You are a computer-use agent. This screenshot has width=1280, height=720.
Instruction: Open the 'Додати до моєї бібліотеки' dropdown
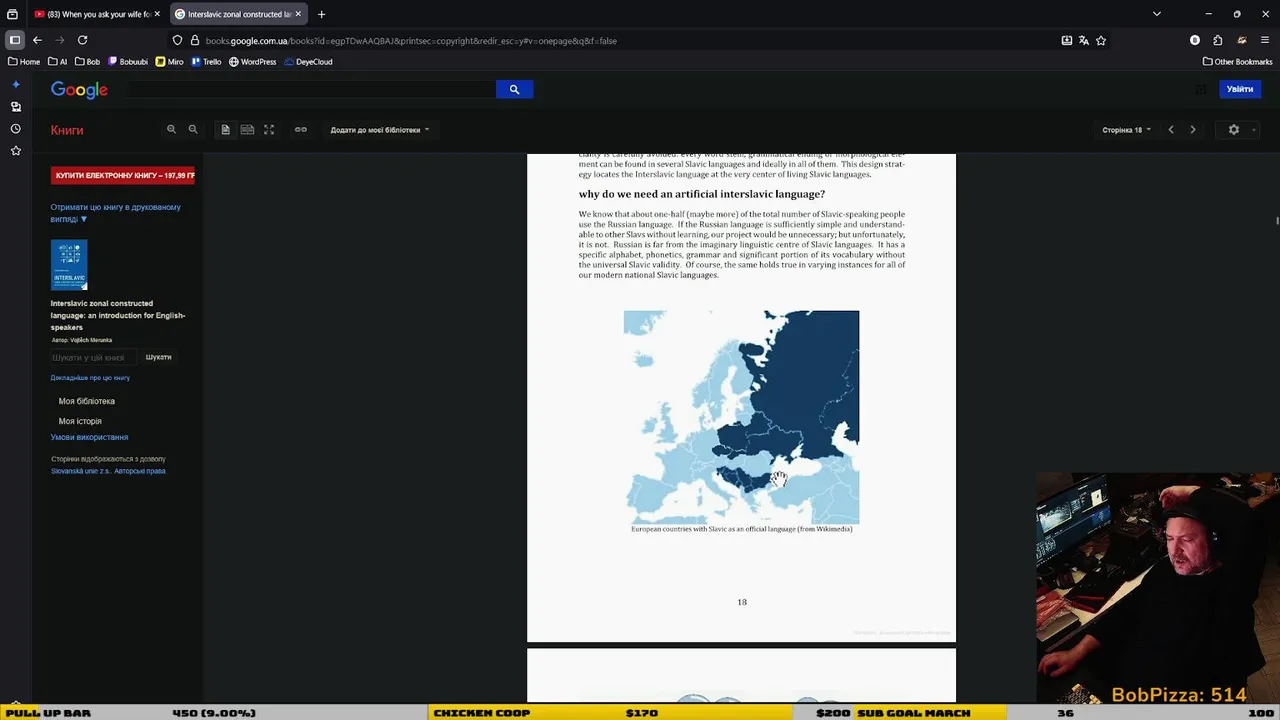click(x=380, y=130)
